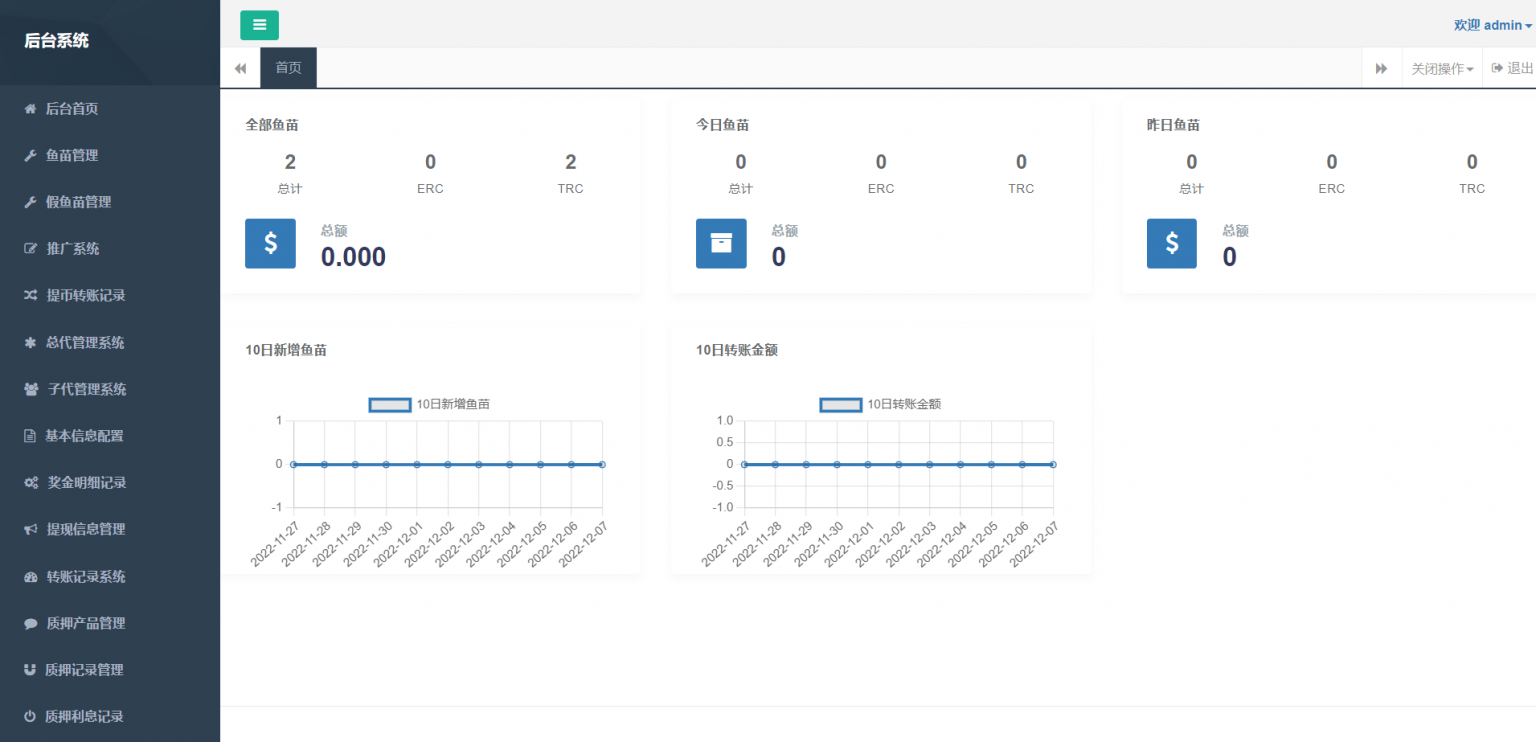Click the 退出 logout link
Viewport: 1536px width, 742px height.
pos(1512,68)
